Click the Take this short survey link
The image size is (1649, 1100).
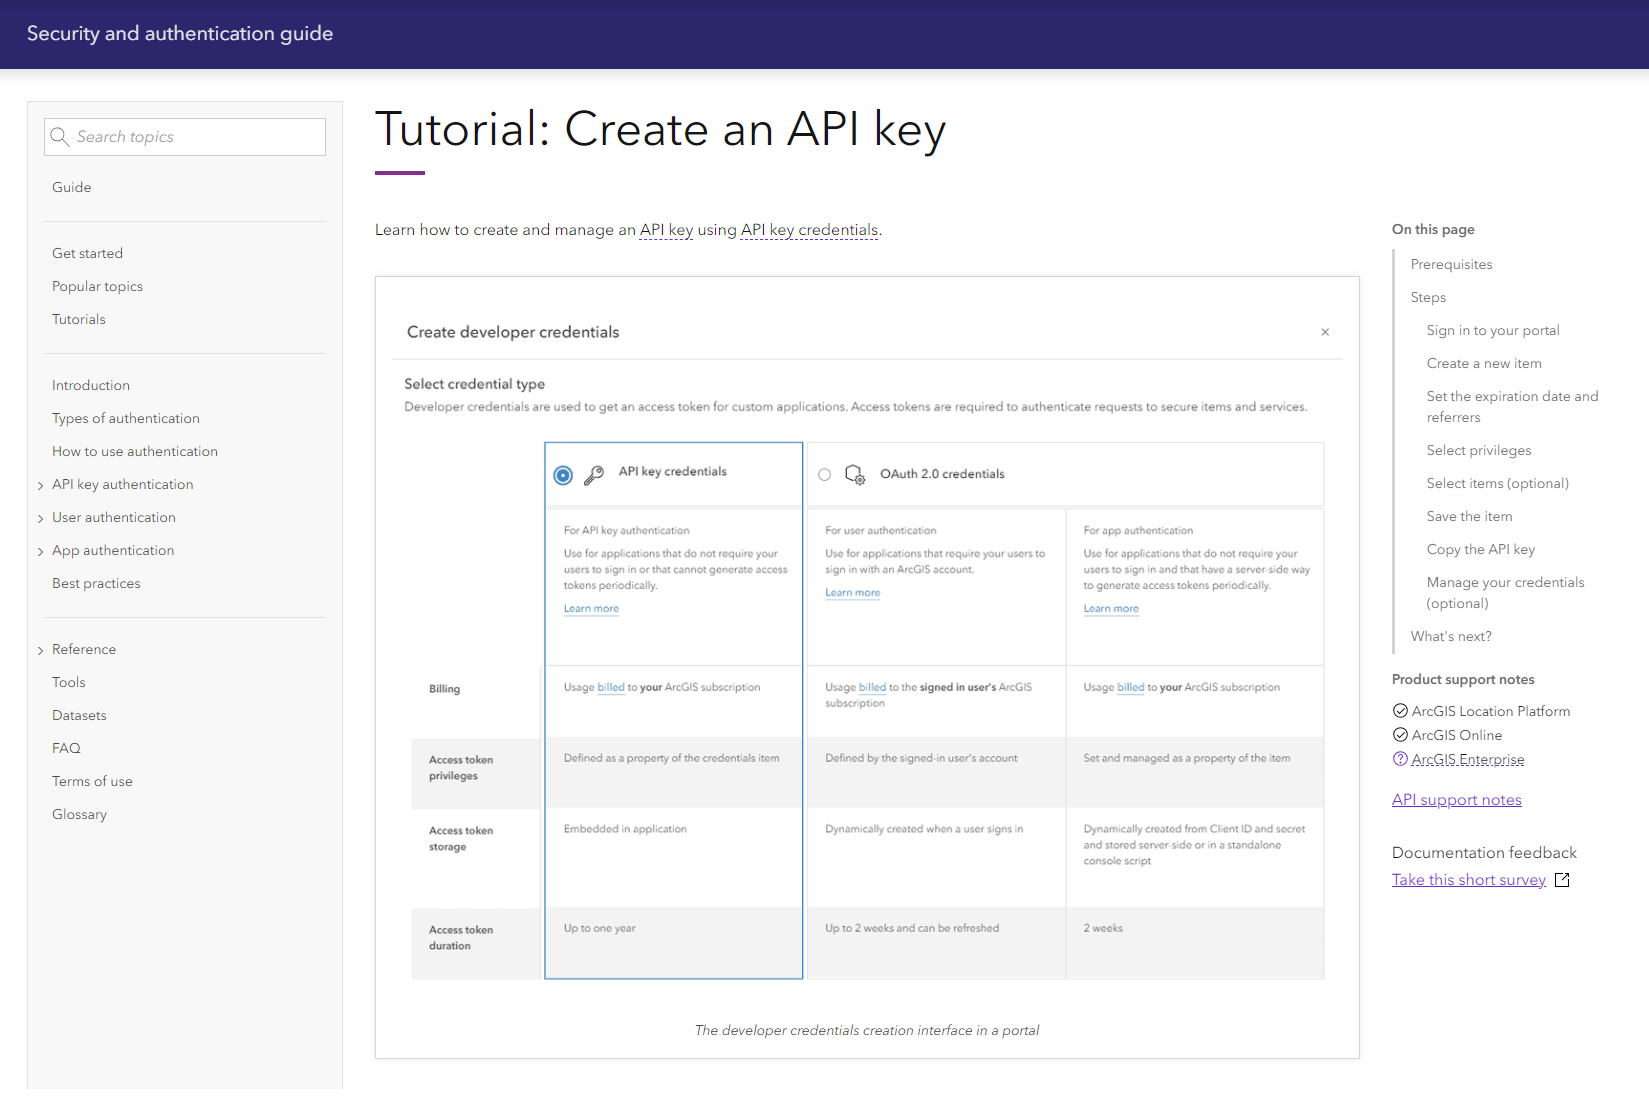pyautogui.click(x=1469, y=879)
